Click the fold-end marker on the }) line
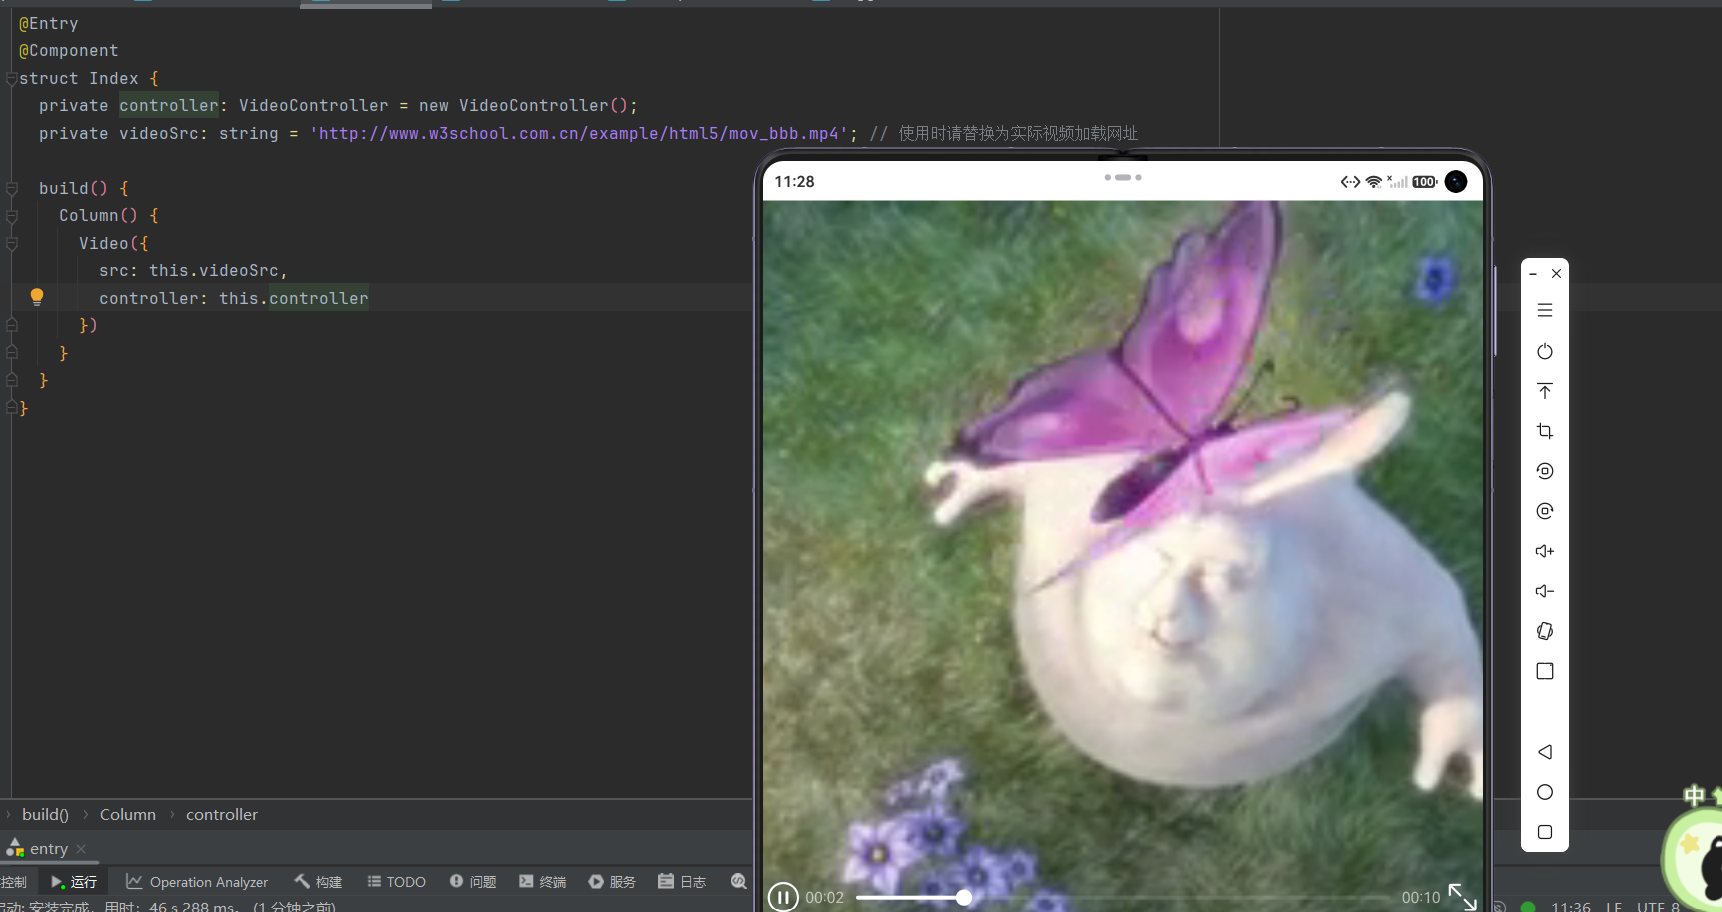The width and height of the screenshot is (1722, 912). 12,325
